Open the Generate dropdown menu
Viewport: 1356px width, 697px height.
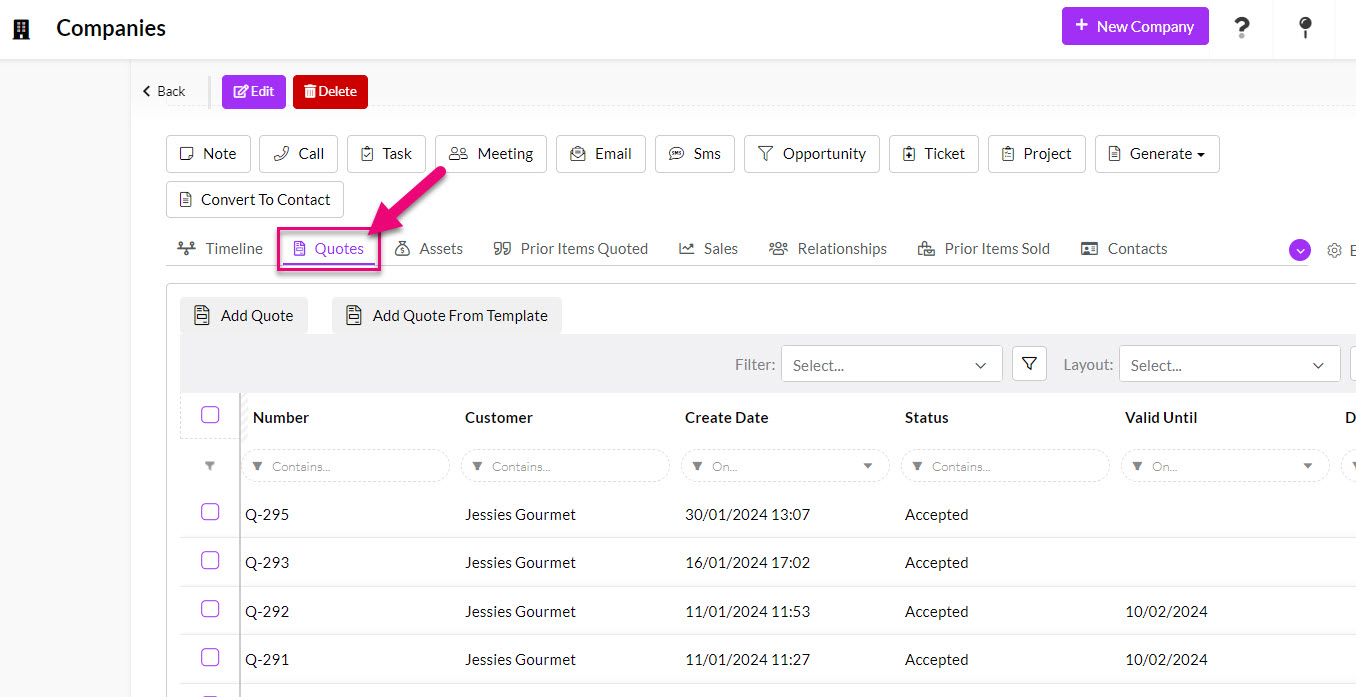tap(1156, 154)
